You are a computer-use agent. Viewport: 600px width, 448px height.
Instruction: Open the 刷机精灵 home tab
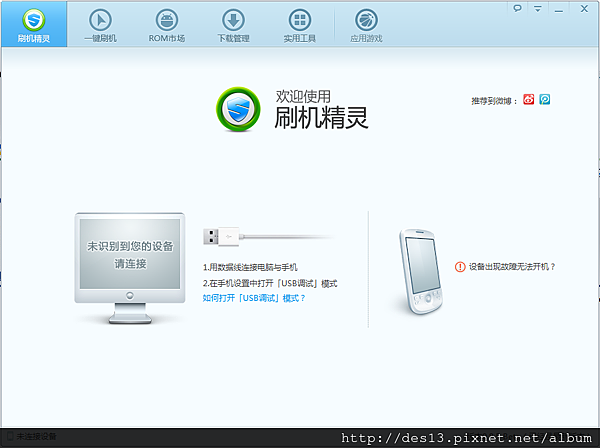tap(34, 24)
